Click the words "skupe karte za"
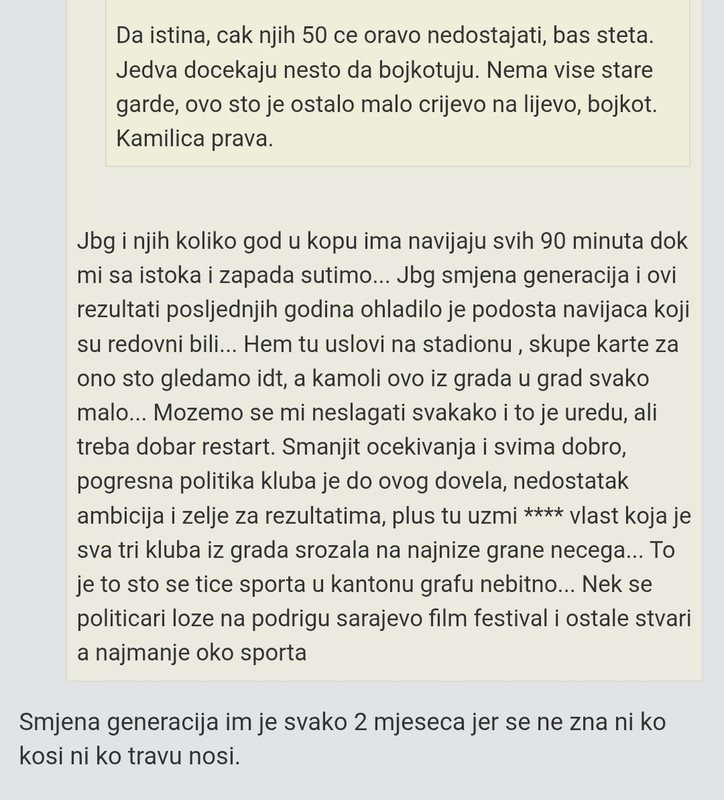 tap(604, 345)
